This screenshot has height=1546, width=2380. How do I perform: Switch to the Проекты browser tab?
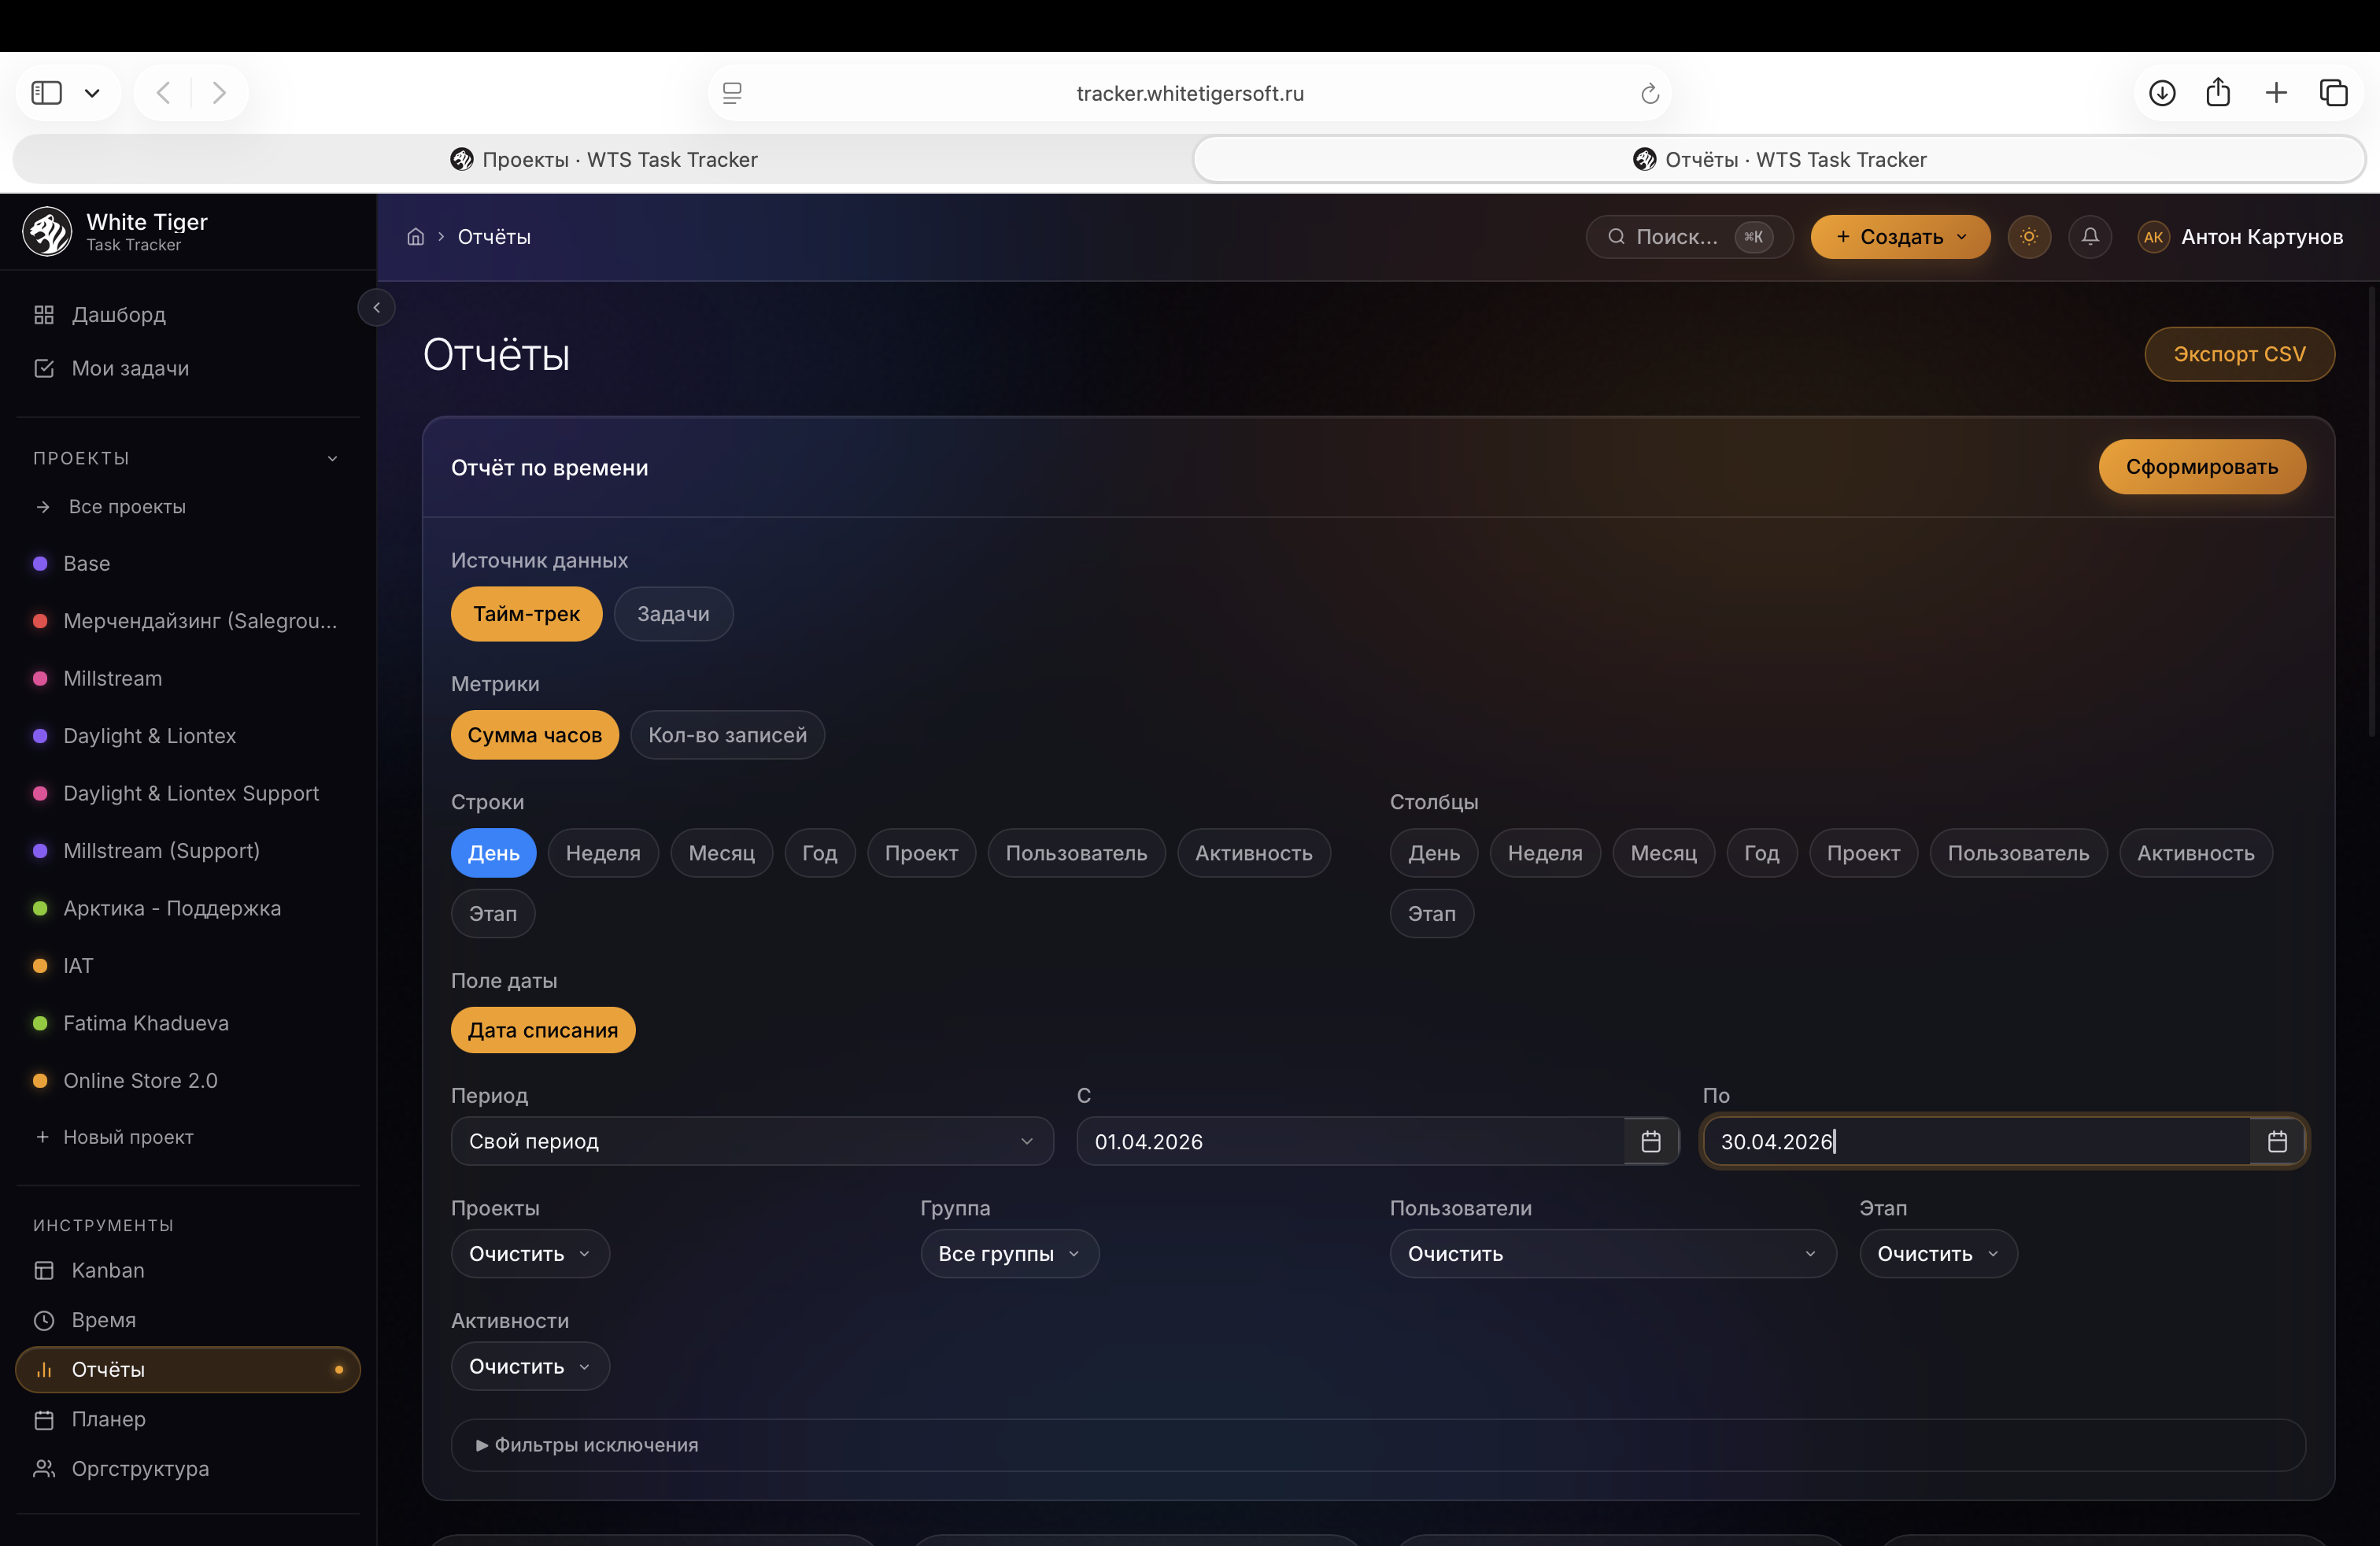[603, 159]
